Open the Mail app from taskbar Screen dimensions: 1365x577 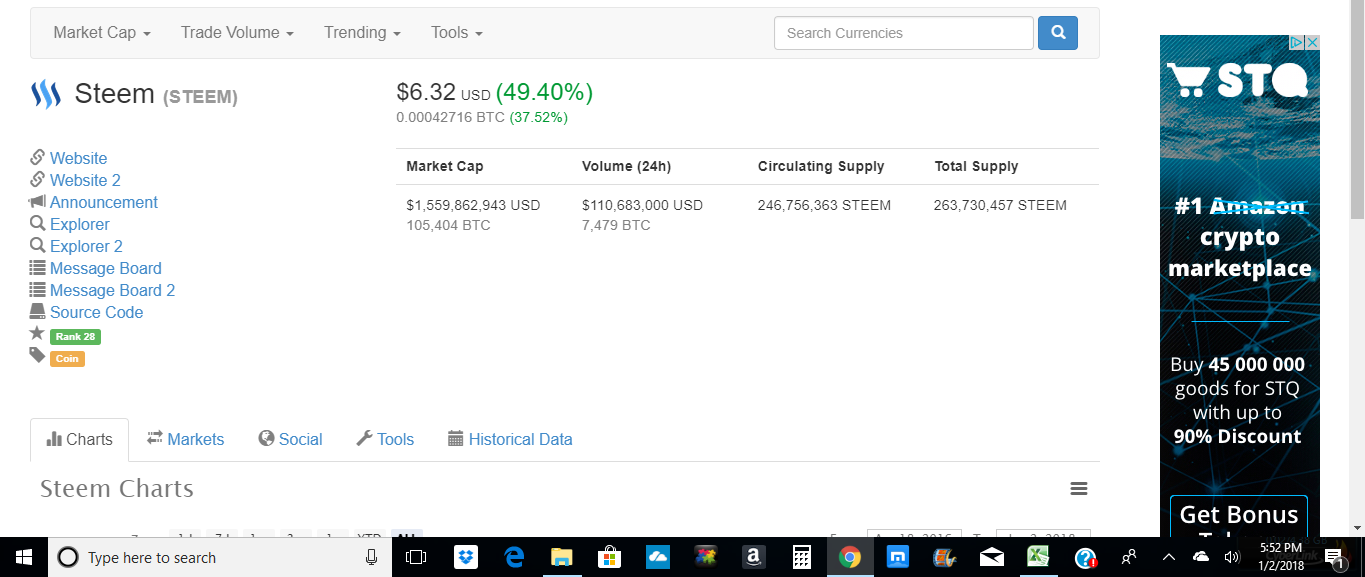992,557
